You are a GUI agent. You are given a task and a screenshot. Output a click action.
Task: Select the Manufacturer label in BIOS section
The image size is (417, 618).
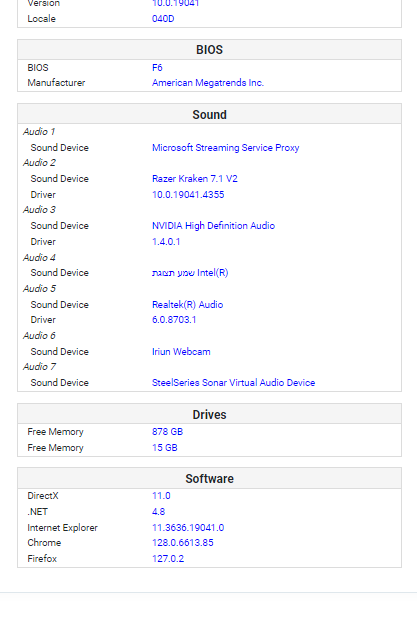pos(56,83)
